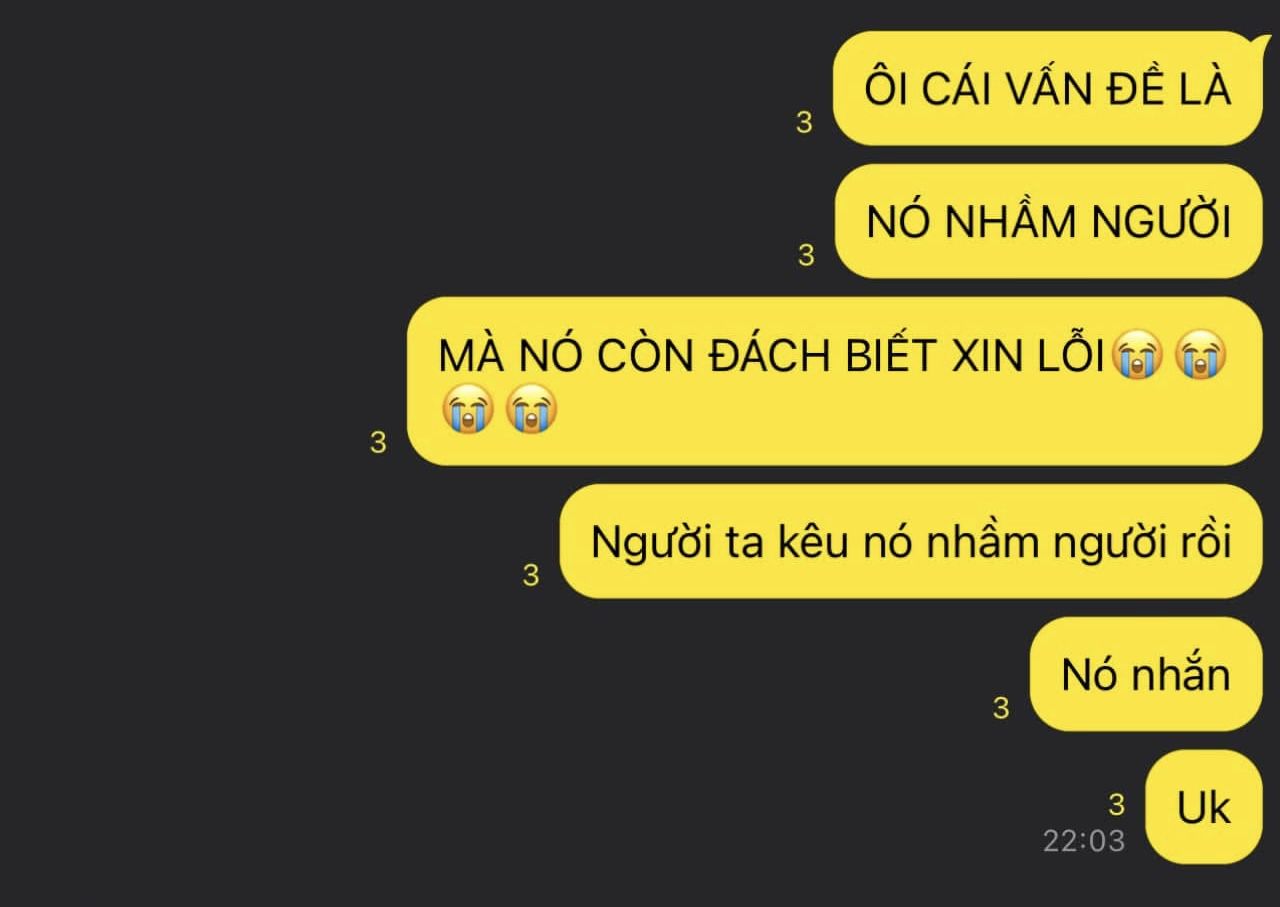This screenshot has width=1280, height=907.
Task: Click the word rồi in the fourth message
Action: click(1199, 542)
